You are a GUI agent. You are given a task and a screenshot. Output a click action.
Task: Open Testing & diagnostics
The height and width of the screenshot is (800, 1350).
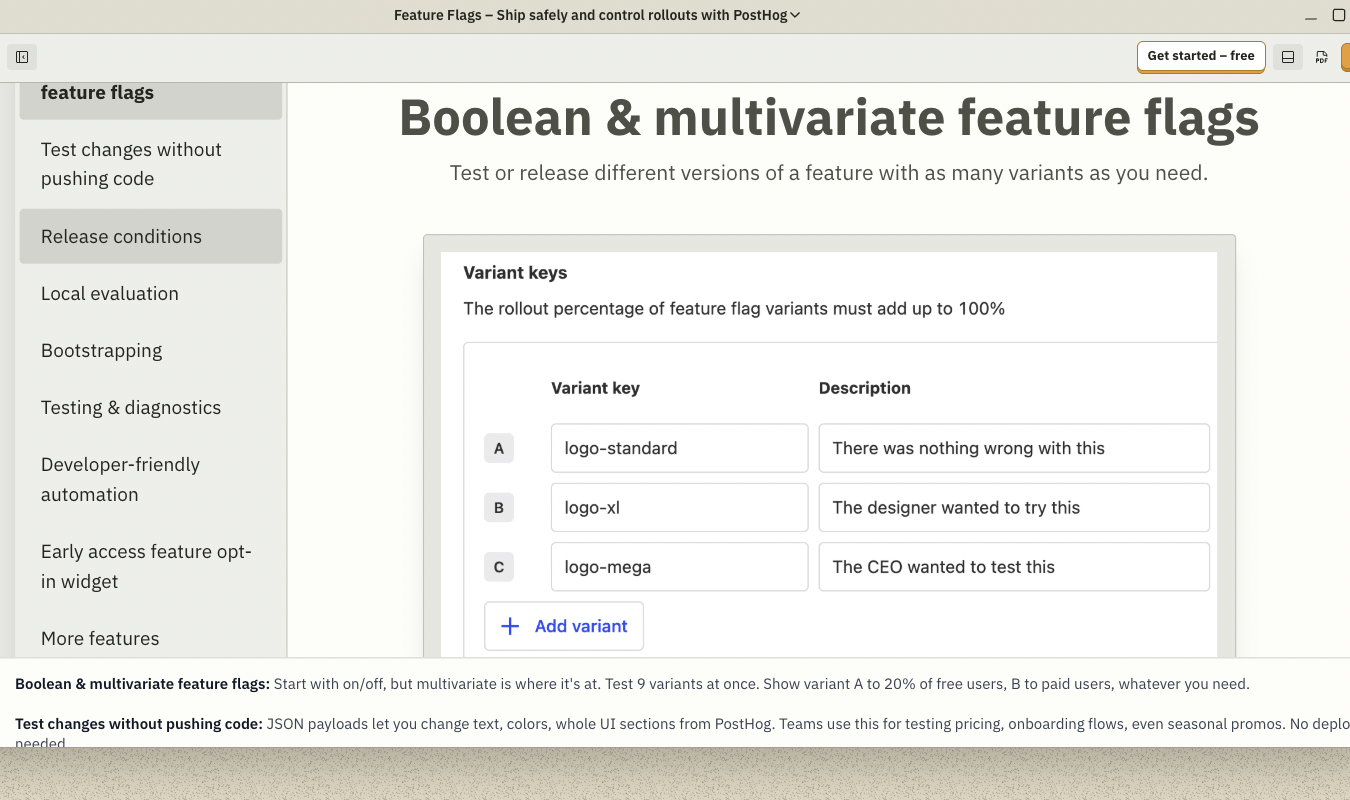pyautogui.click(x=131, y=407)
